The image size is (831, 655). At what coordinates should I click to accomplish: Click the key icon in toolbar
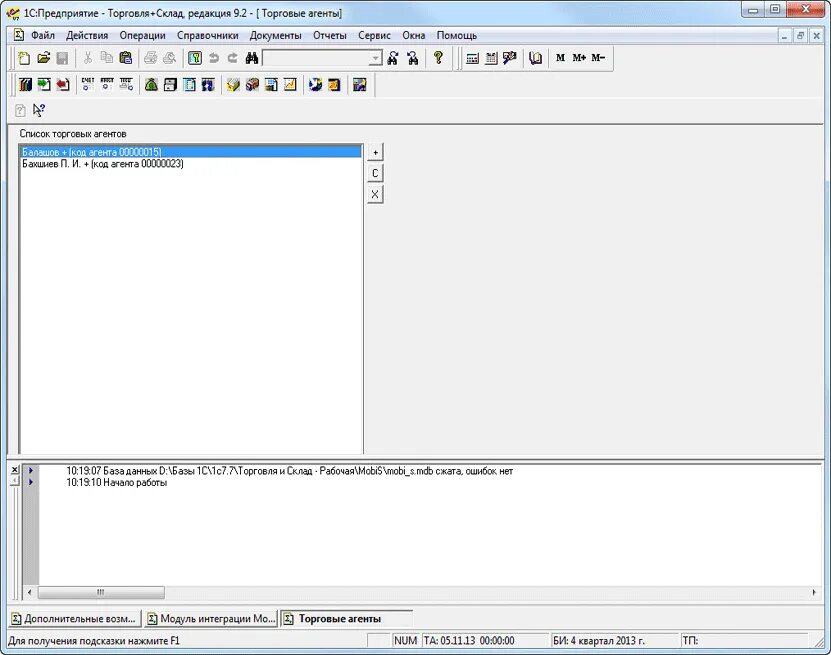195,58
